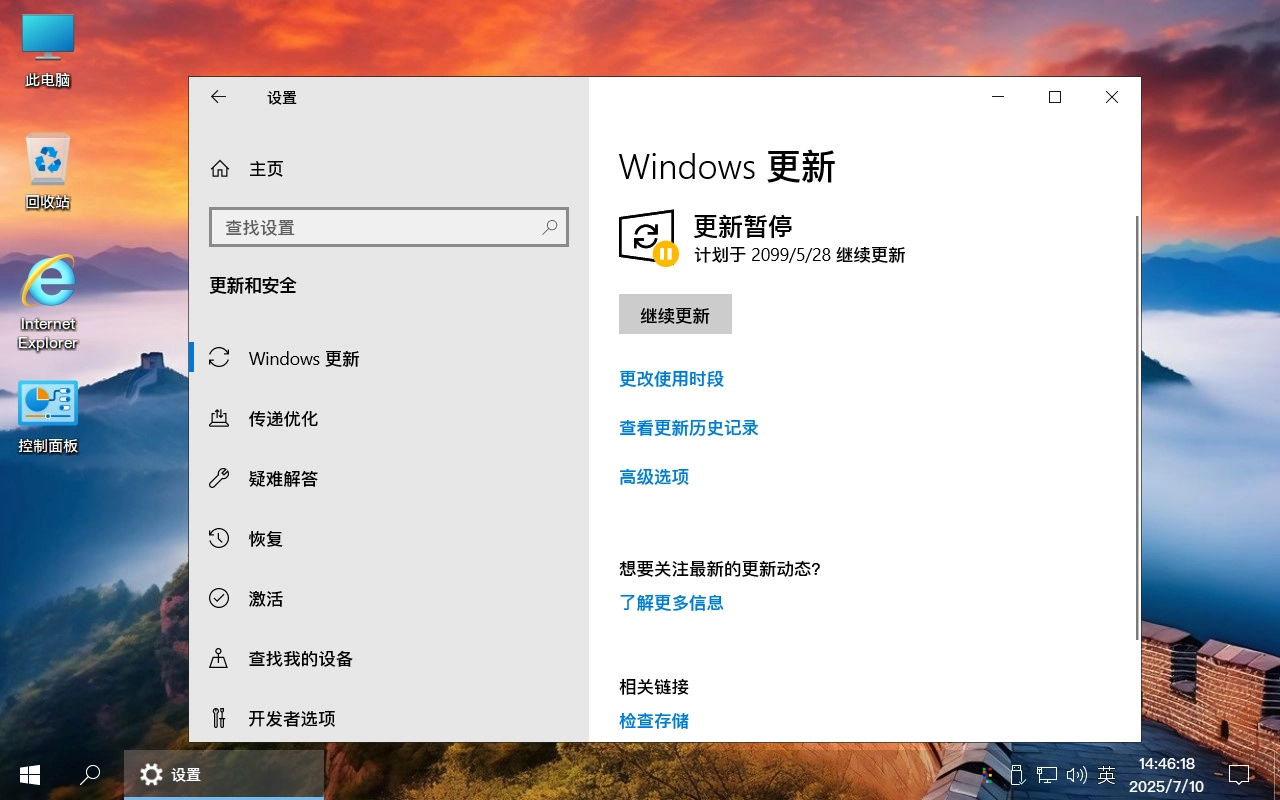Launch Internet Explorer from the desktop

[47, 300]
